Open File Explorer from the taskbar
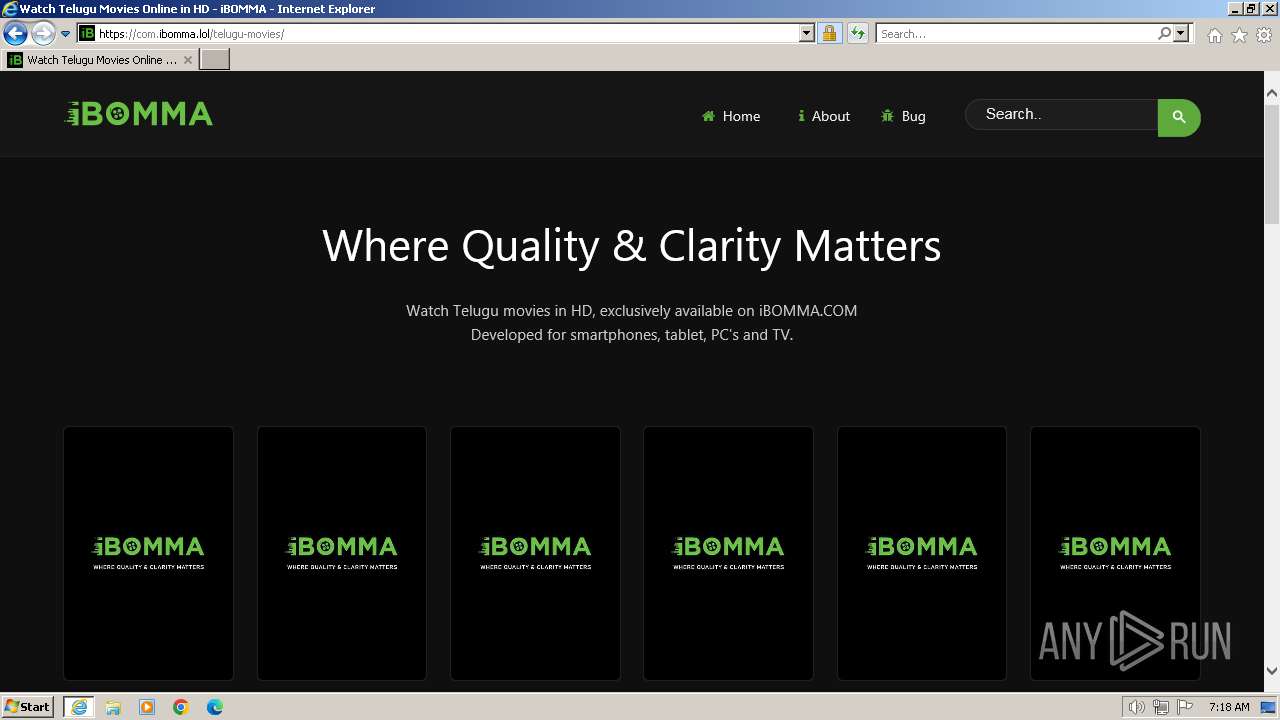The height and width of the screenshot is (720, 1280). pos(113,707)
